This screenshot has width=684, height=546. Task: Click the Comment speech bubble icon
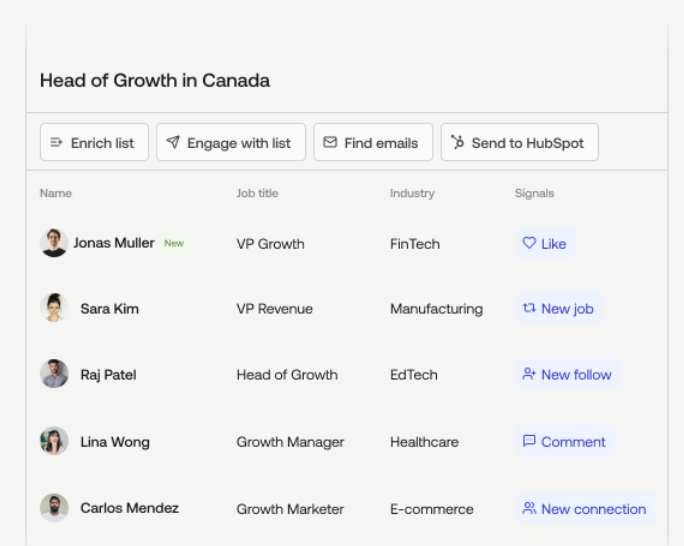click(x=529, y=441)
